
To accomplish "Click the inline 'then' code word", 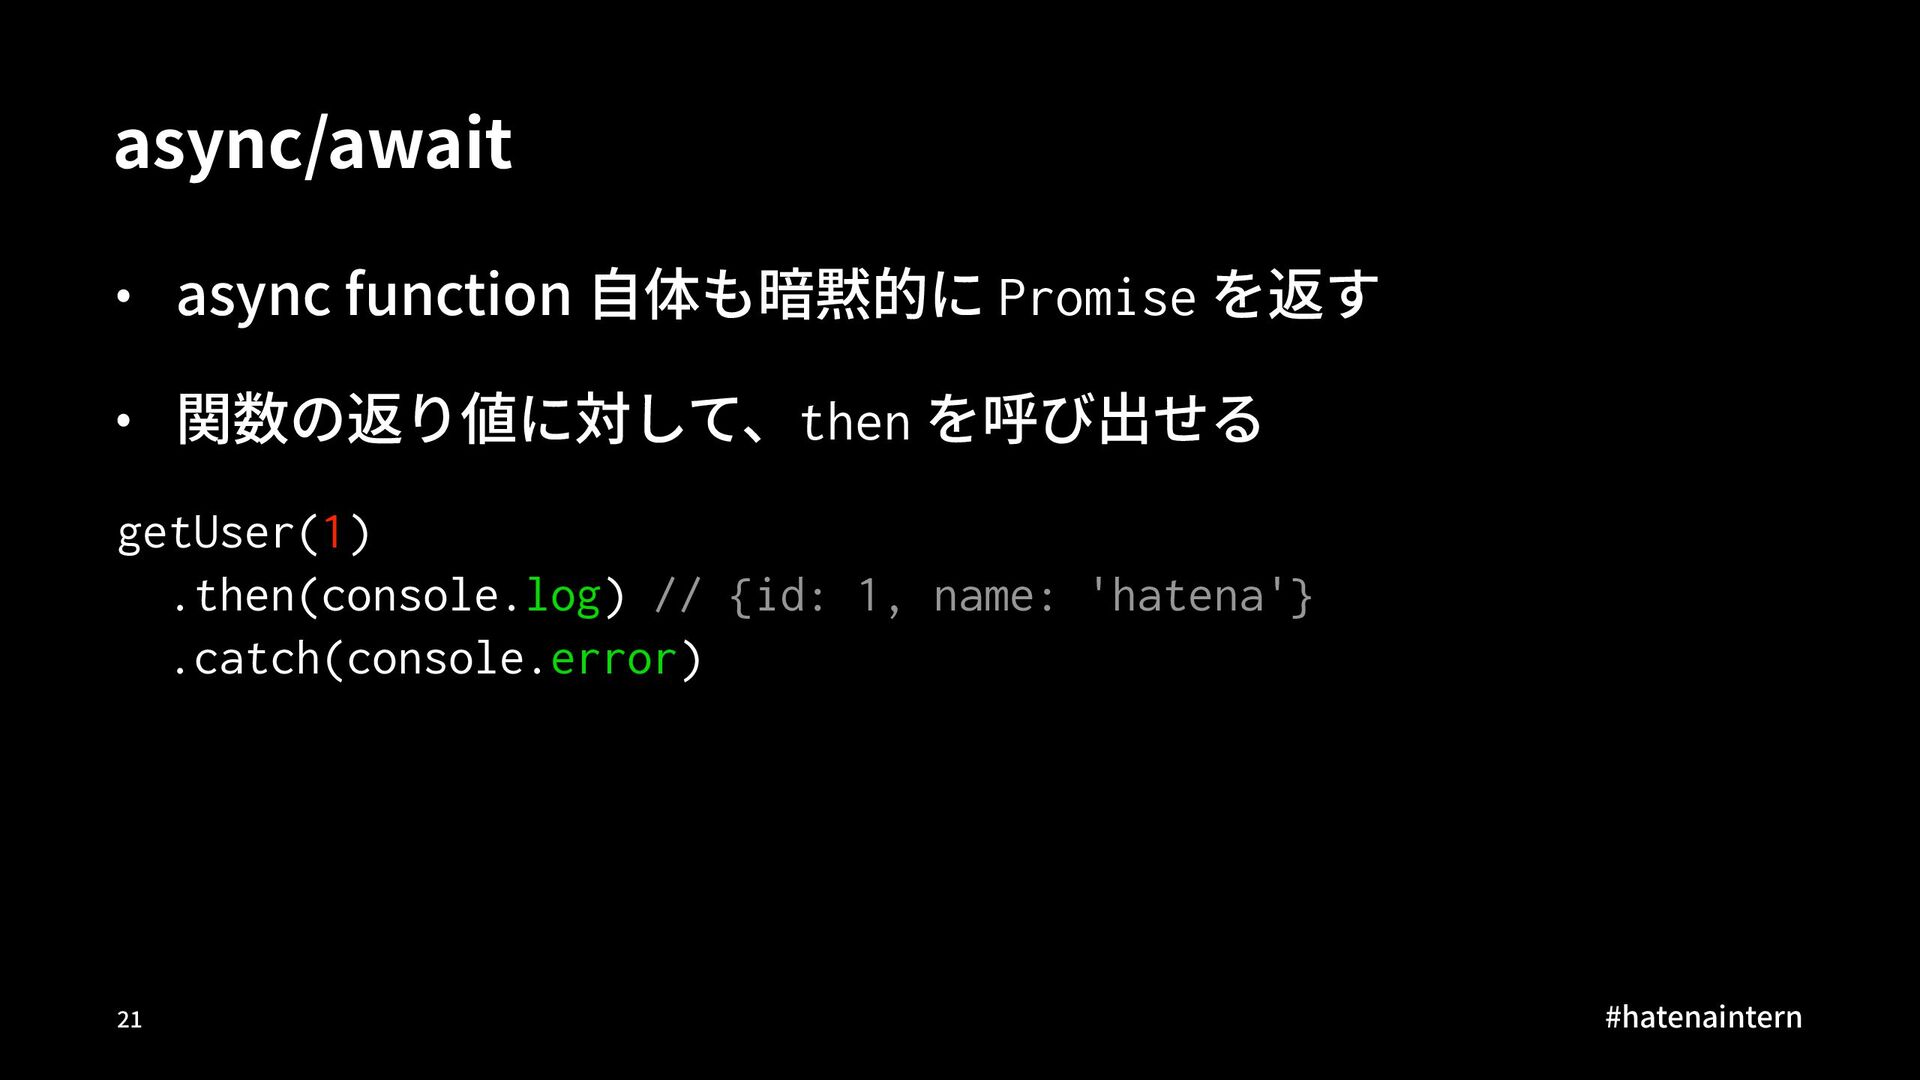I will [x=855, y=422].
